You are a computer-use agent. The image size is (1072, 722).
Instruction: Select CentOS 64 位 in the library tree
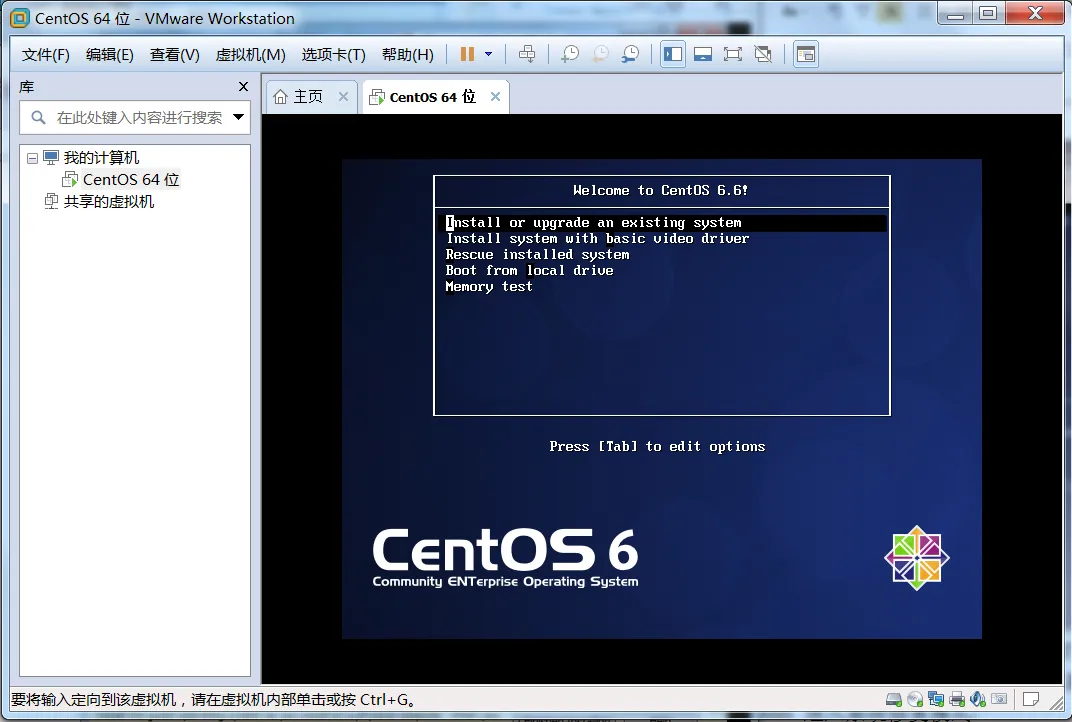tap(131, 180)
